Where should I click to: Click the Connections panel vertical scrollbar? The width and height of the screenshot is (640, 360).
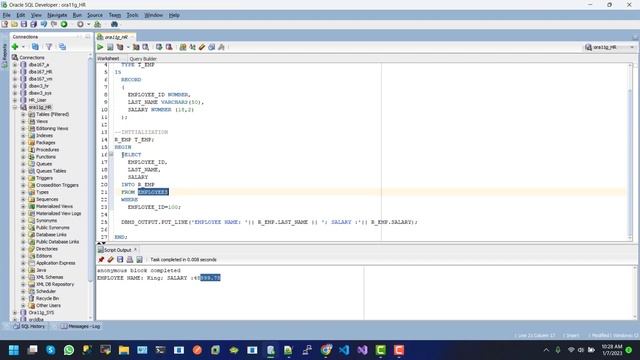90,186
